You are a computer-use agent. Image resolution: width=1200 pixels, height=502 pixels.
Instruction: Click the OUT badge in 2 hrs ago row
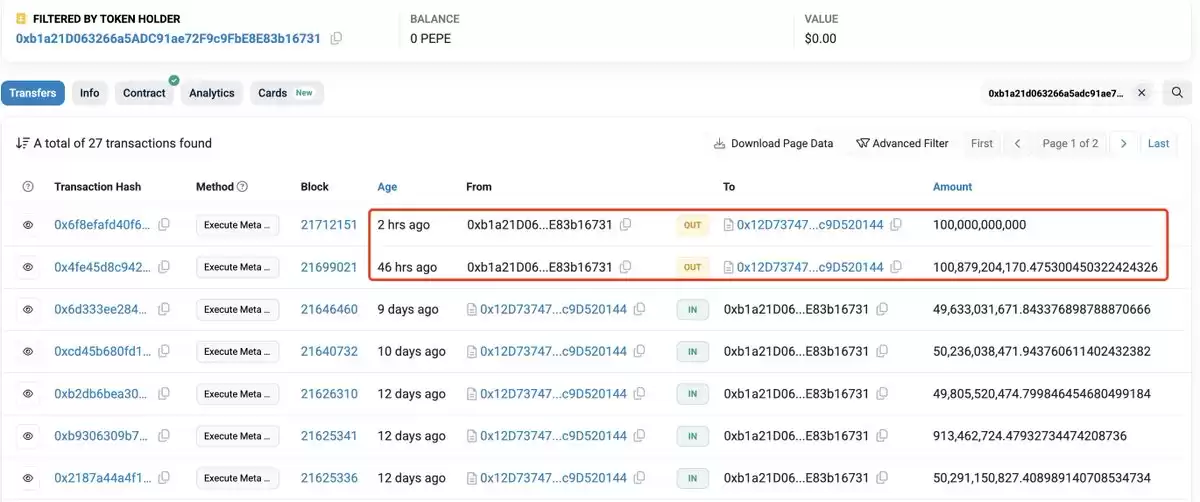click(692, 225)
